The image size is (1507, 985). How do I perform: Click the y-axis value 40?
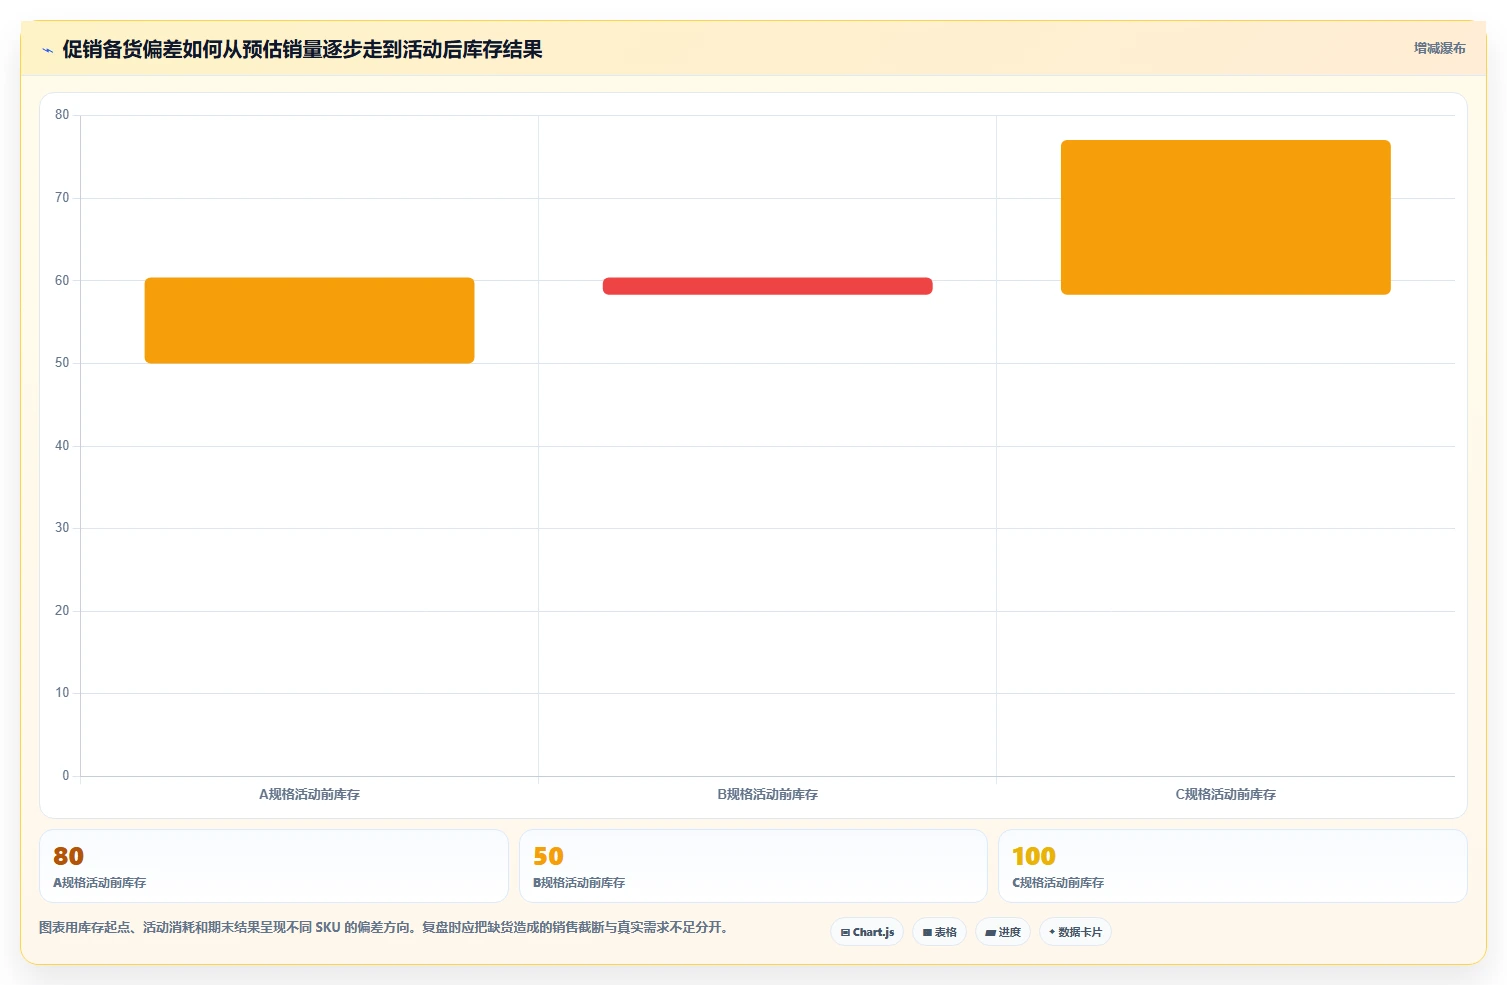[x=62, y=446]
